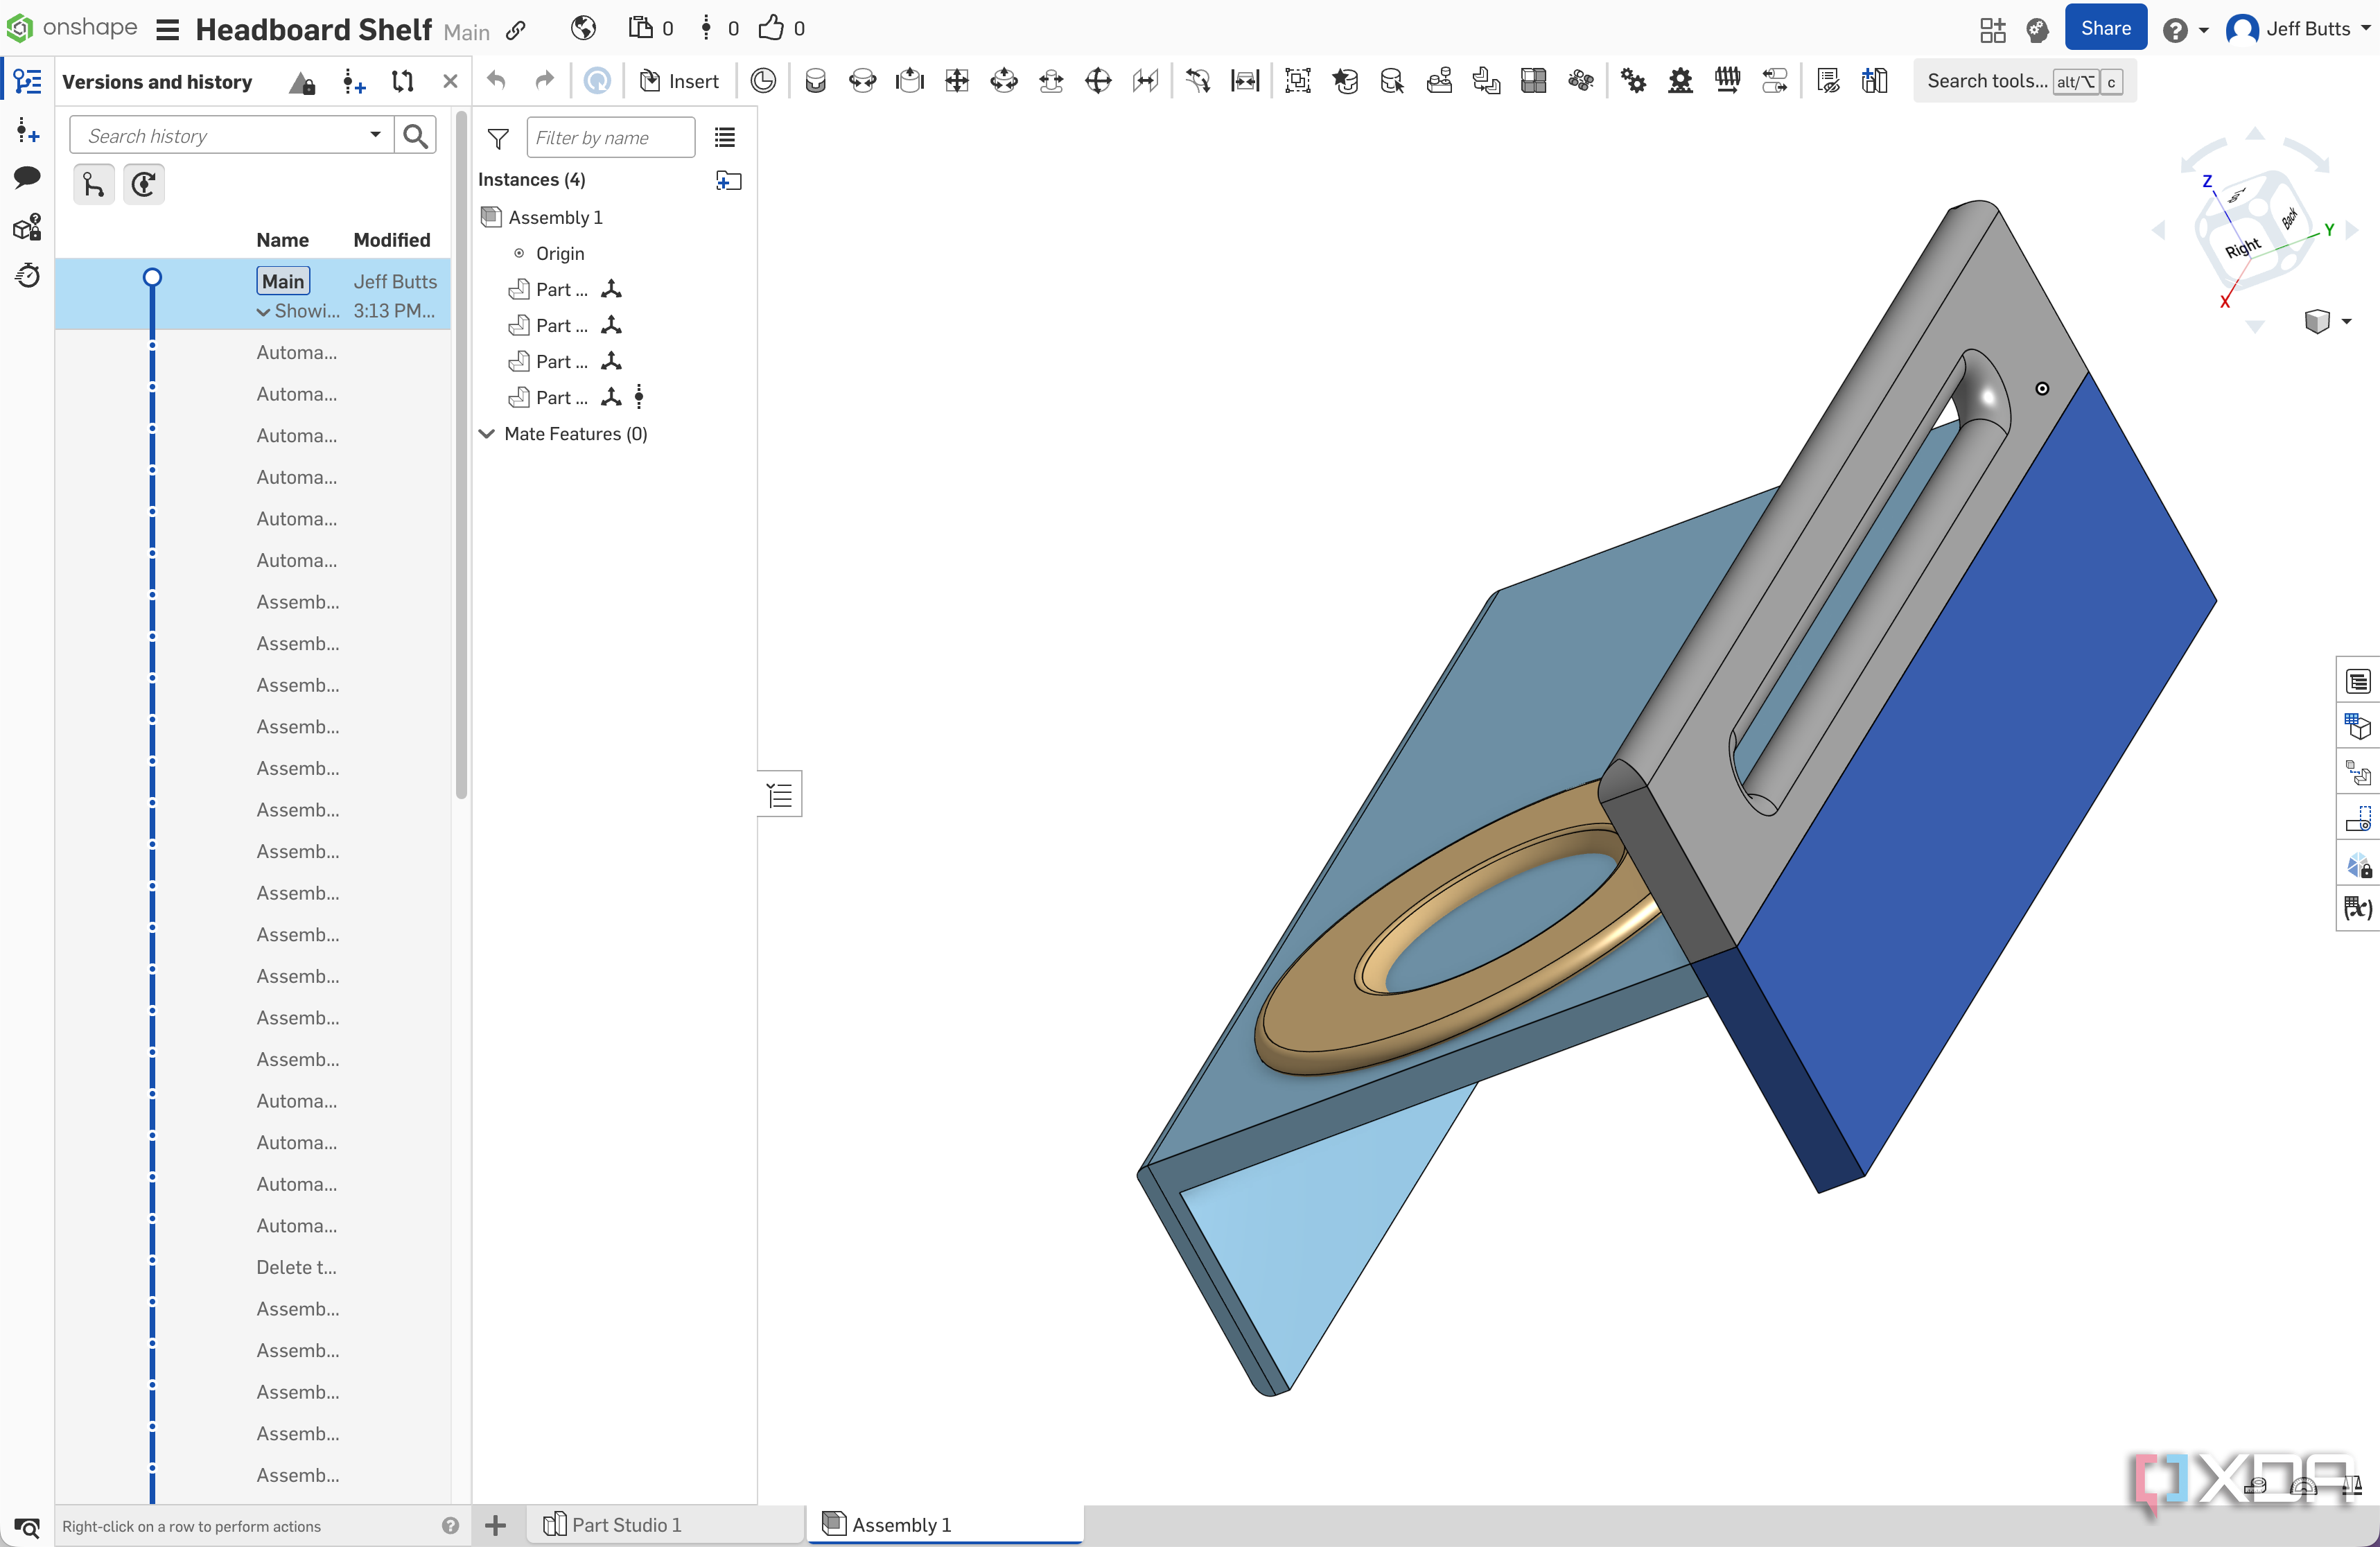
Task: Toggle the like thumbs-up counter
Action: click(781, 28)
